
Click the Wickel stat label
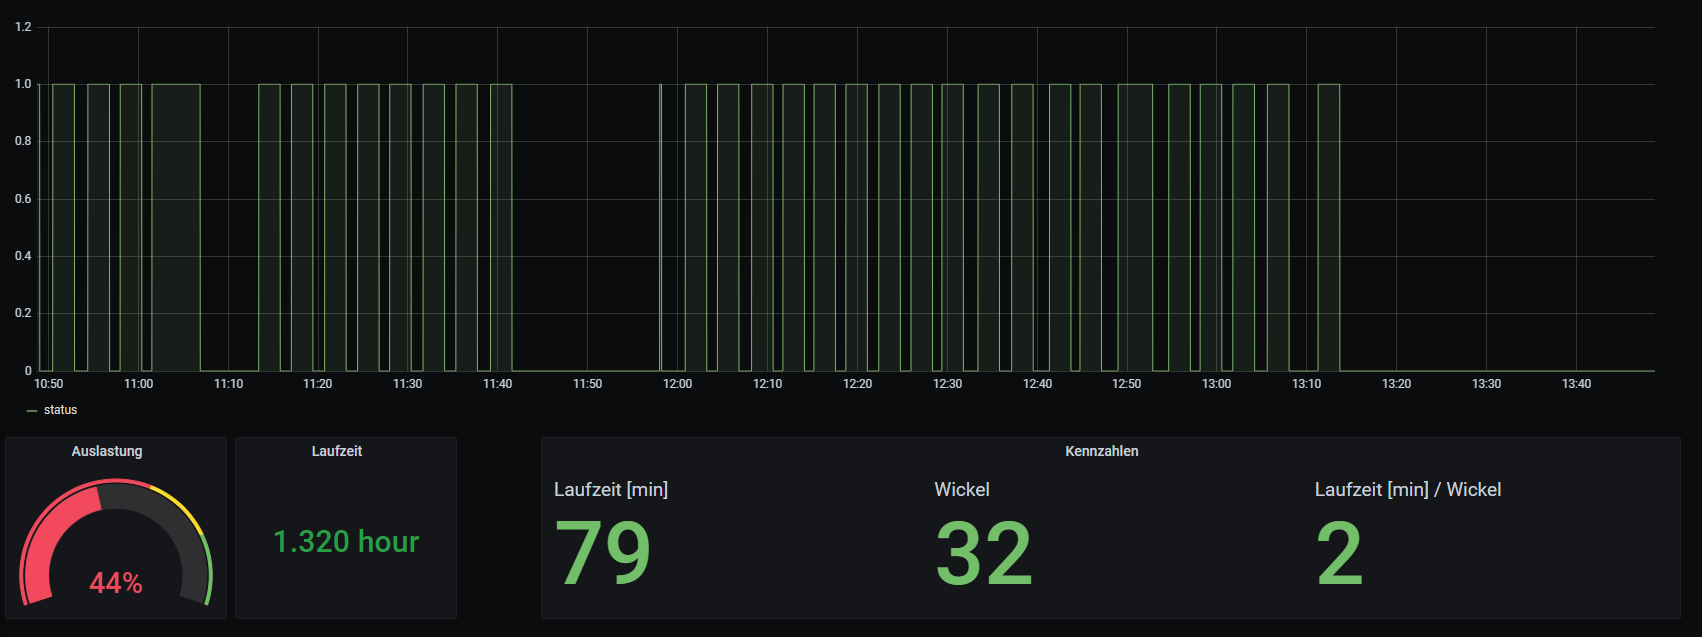coord(962,489)
